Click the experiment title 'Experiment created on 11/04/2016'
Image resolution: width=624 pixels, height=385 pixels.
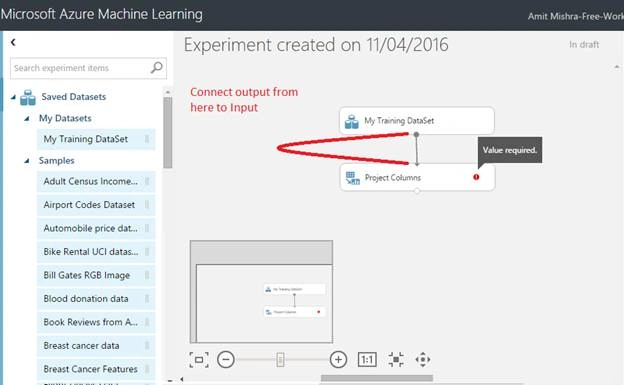[x=316, y=45]
